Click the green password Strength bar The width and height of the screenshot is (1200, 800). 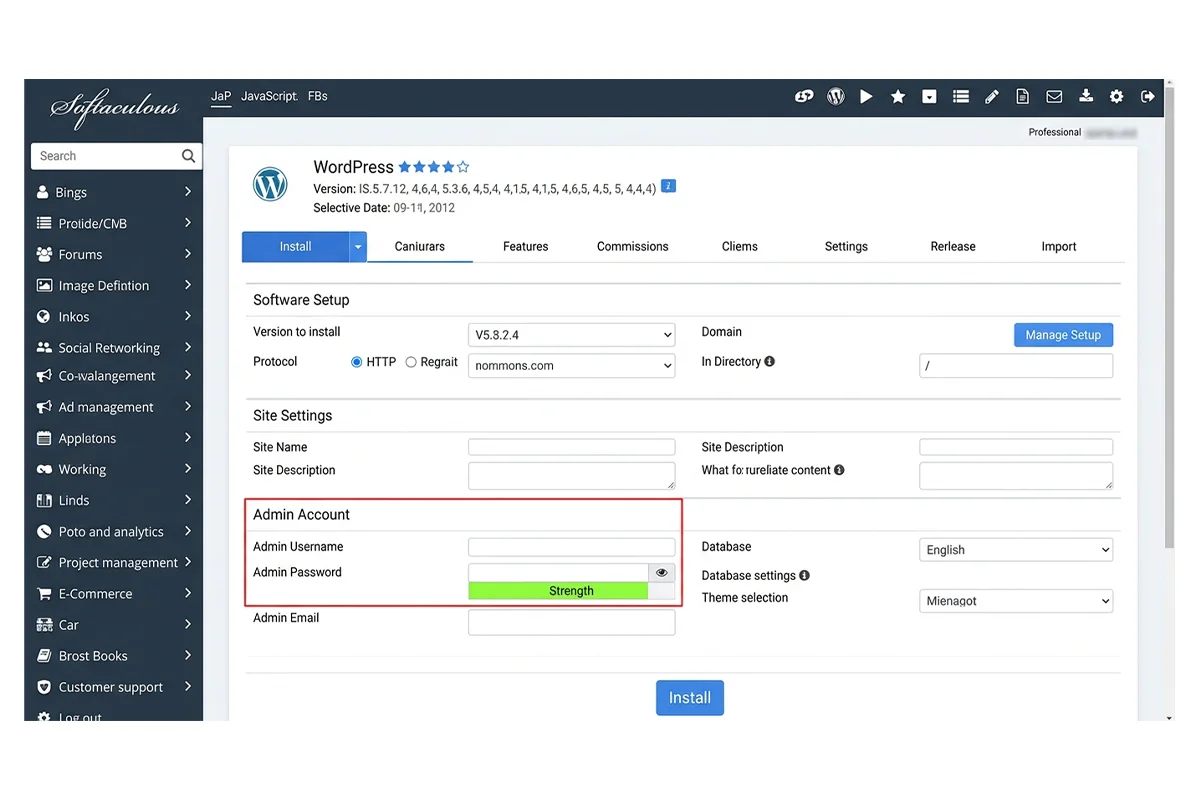(558, 591)
